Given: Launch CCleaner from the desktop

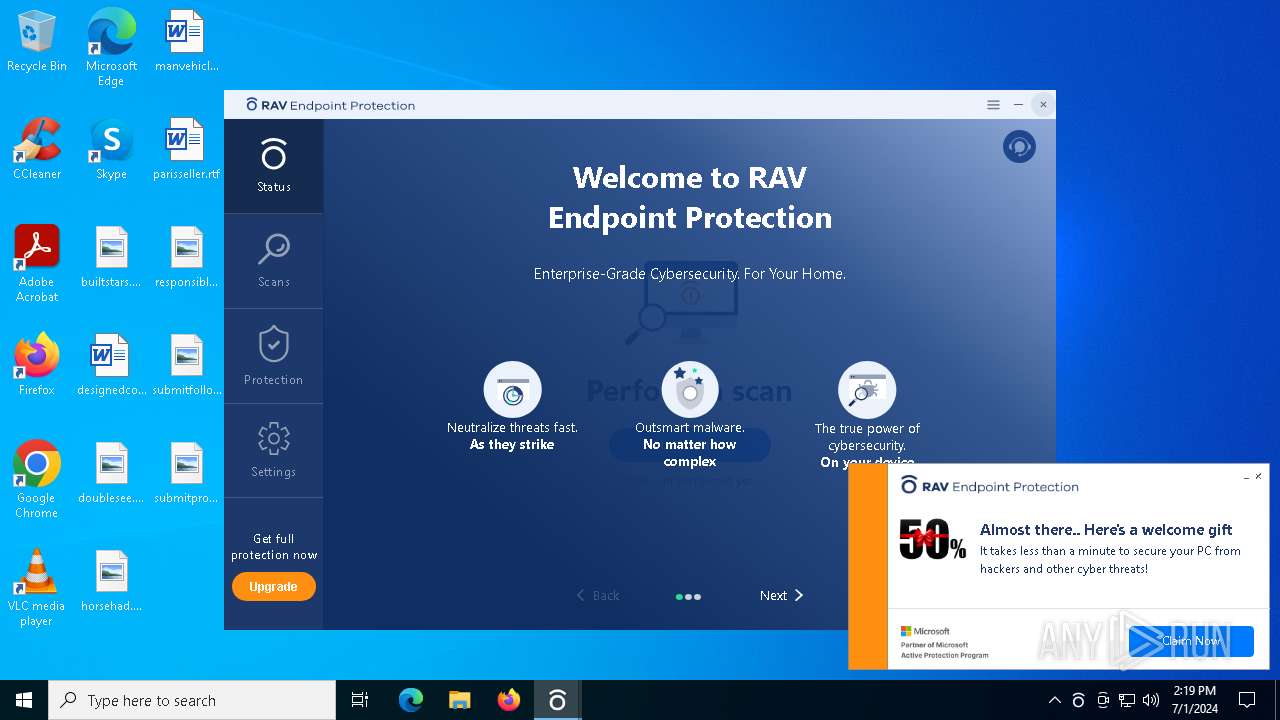Looking at the screenshot, I should tap(37, 149).
